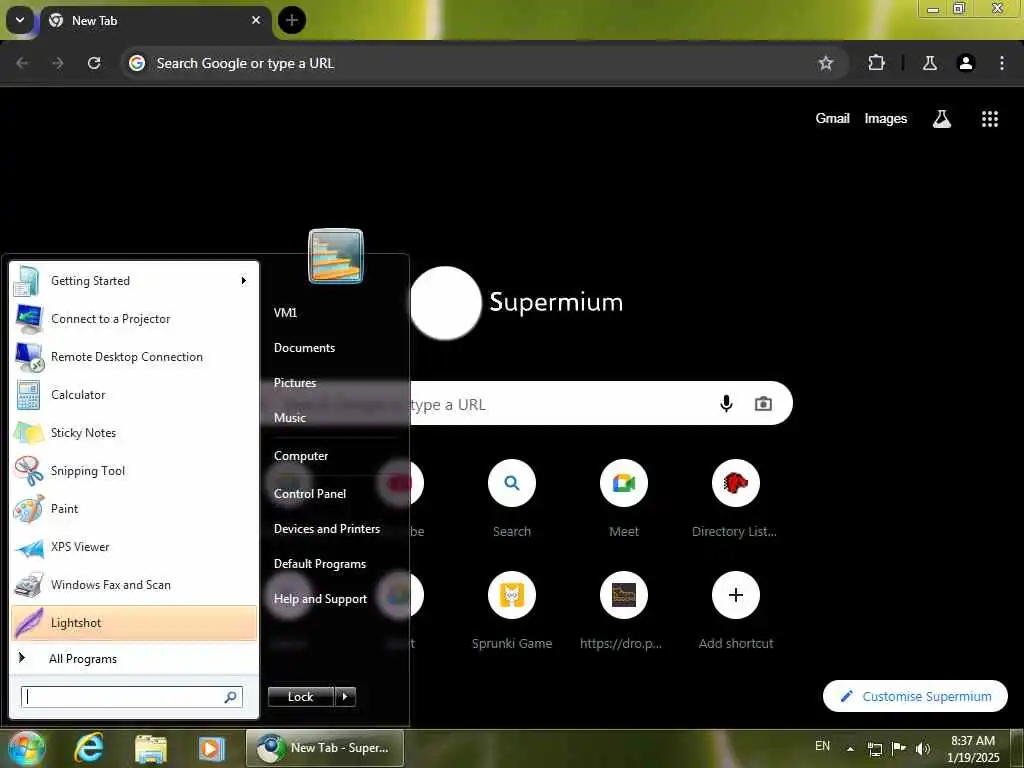Click Customise Supermium button
This screenshot has width=1024, height=768.
(915, 696)
